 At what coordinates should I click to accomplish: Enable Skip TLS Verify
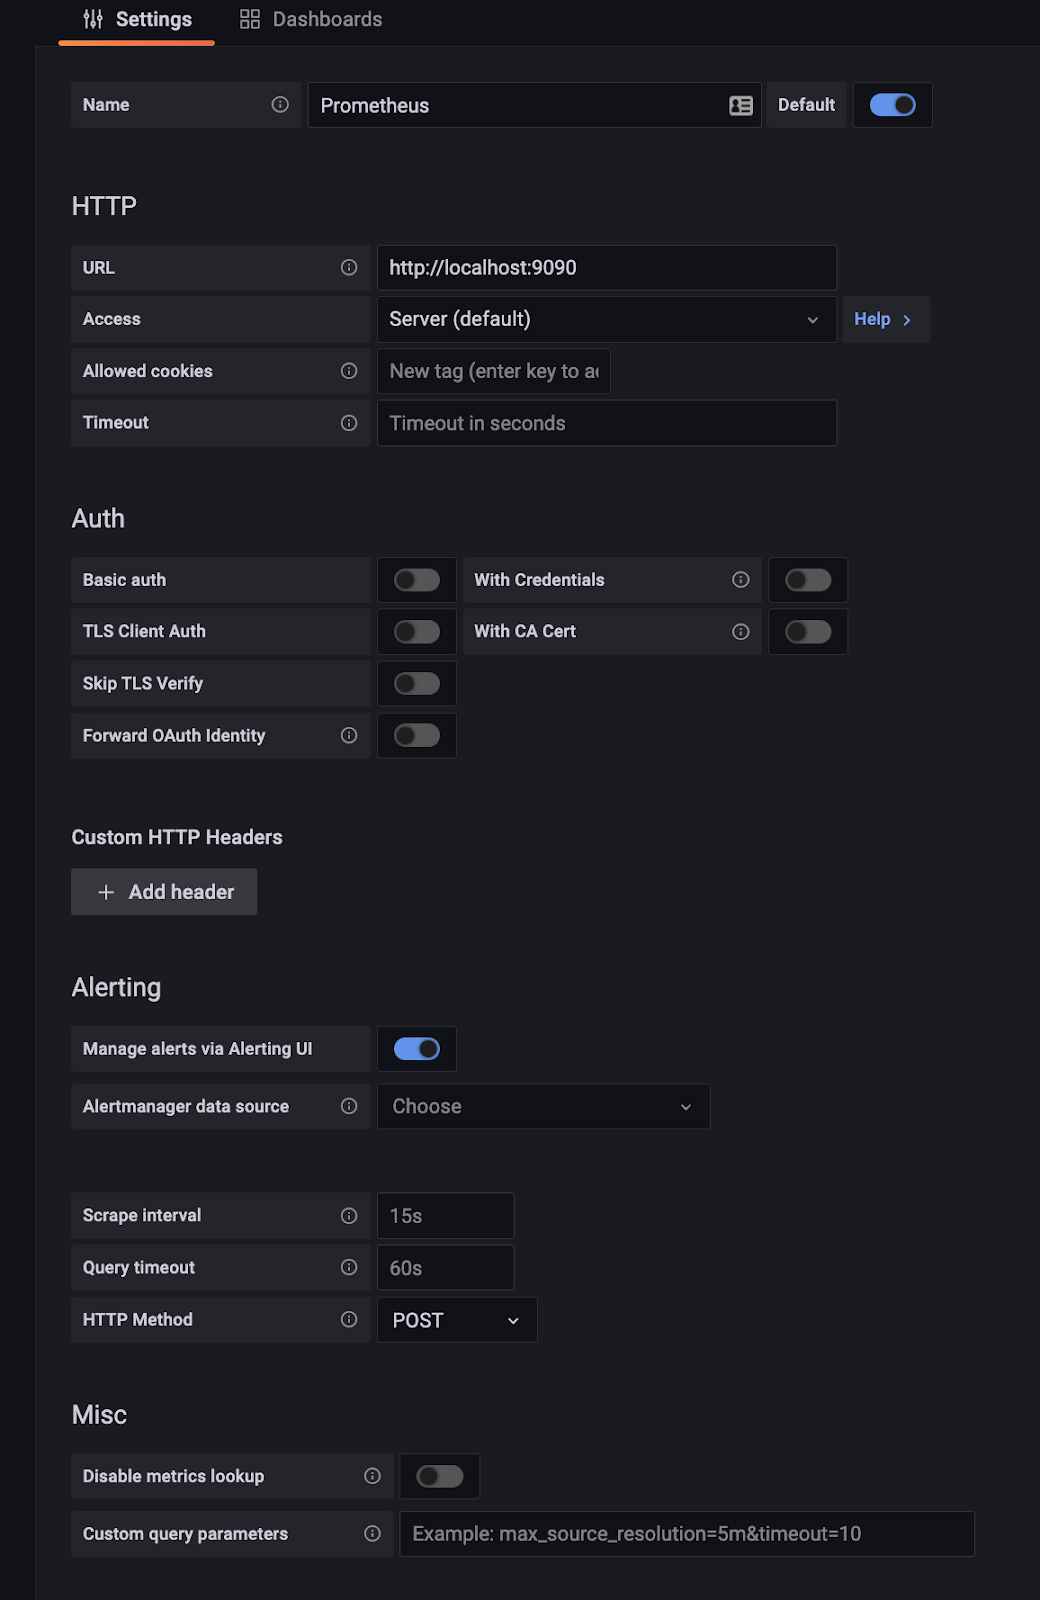coord(417,684)
